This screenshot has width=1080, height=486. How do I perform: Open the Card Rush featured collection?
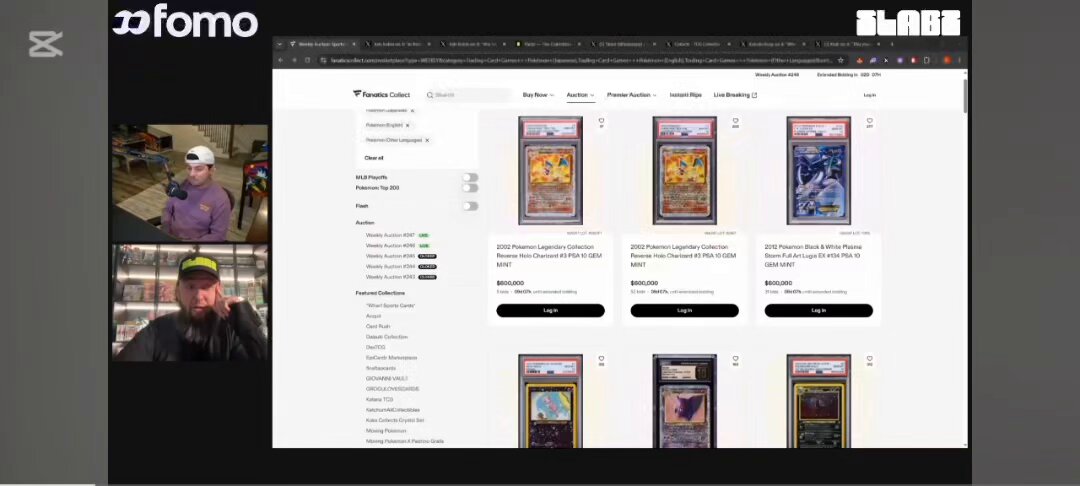(x=377, y=326)
